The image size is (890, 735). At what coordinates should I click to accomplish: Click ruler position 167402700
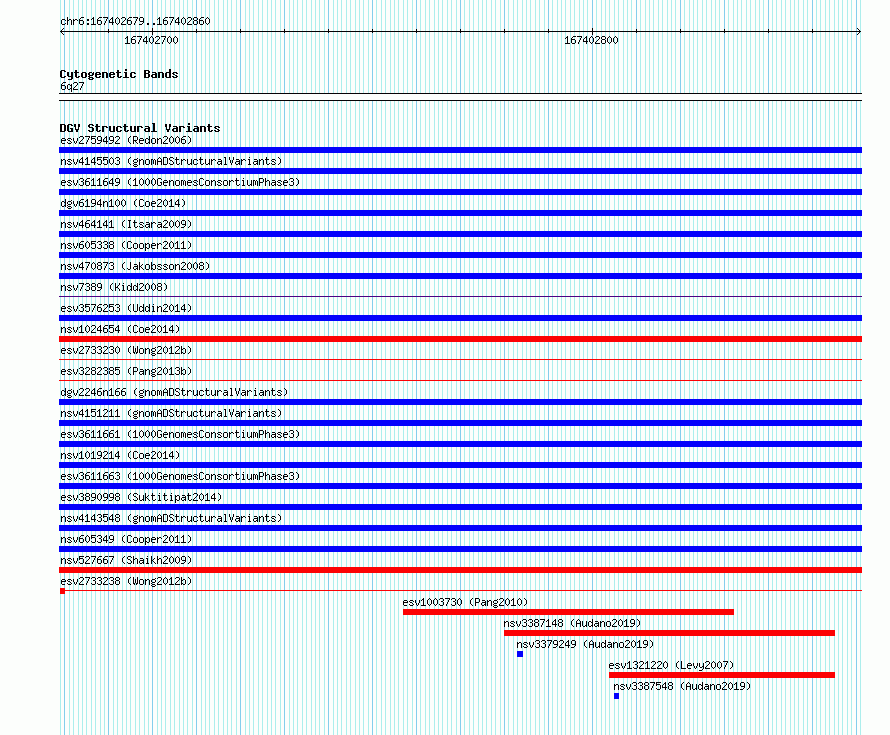[152, 39]
